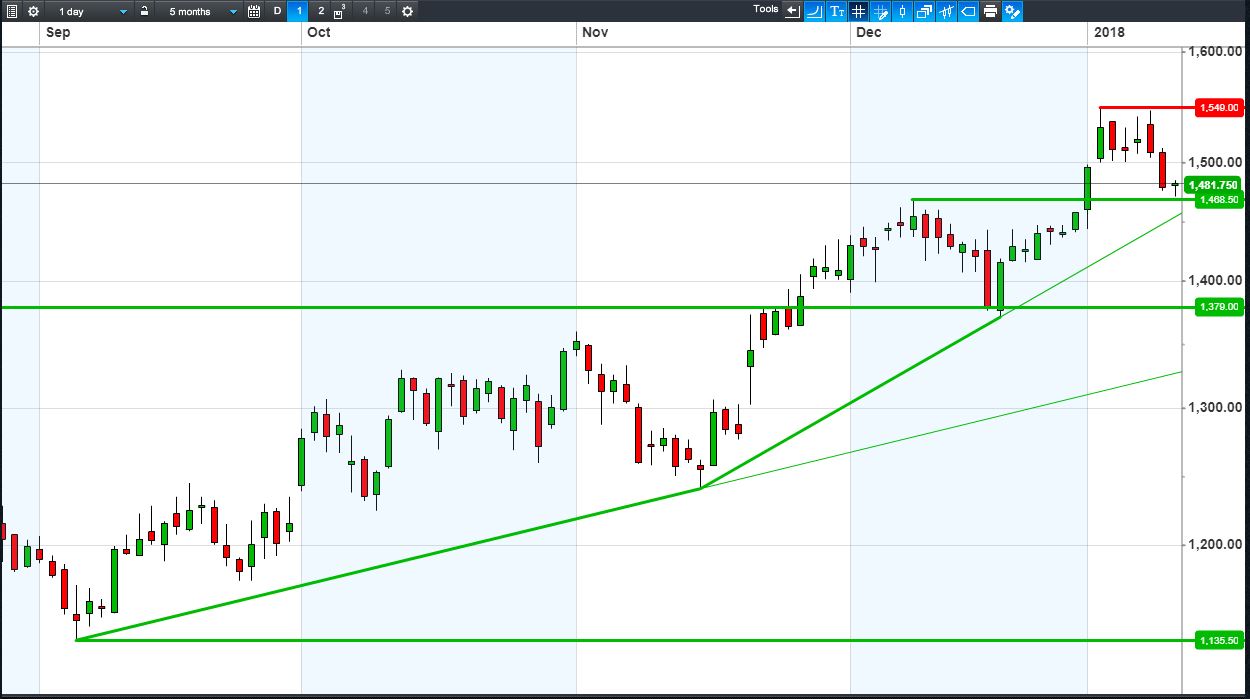This screenshot has height=699, width=1250.
Task: Click the 1,300.00 axis value
Action: pyautogui.click(x=1215, y=407)
